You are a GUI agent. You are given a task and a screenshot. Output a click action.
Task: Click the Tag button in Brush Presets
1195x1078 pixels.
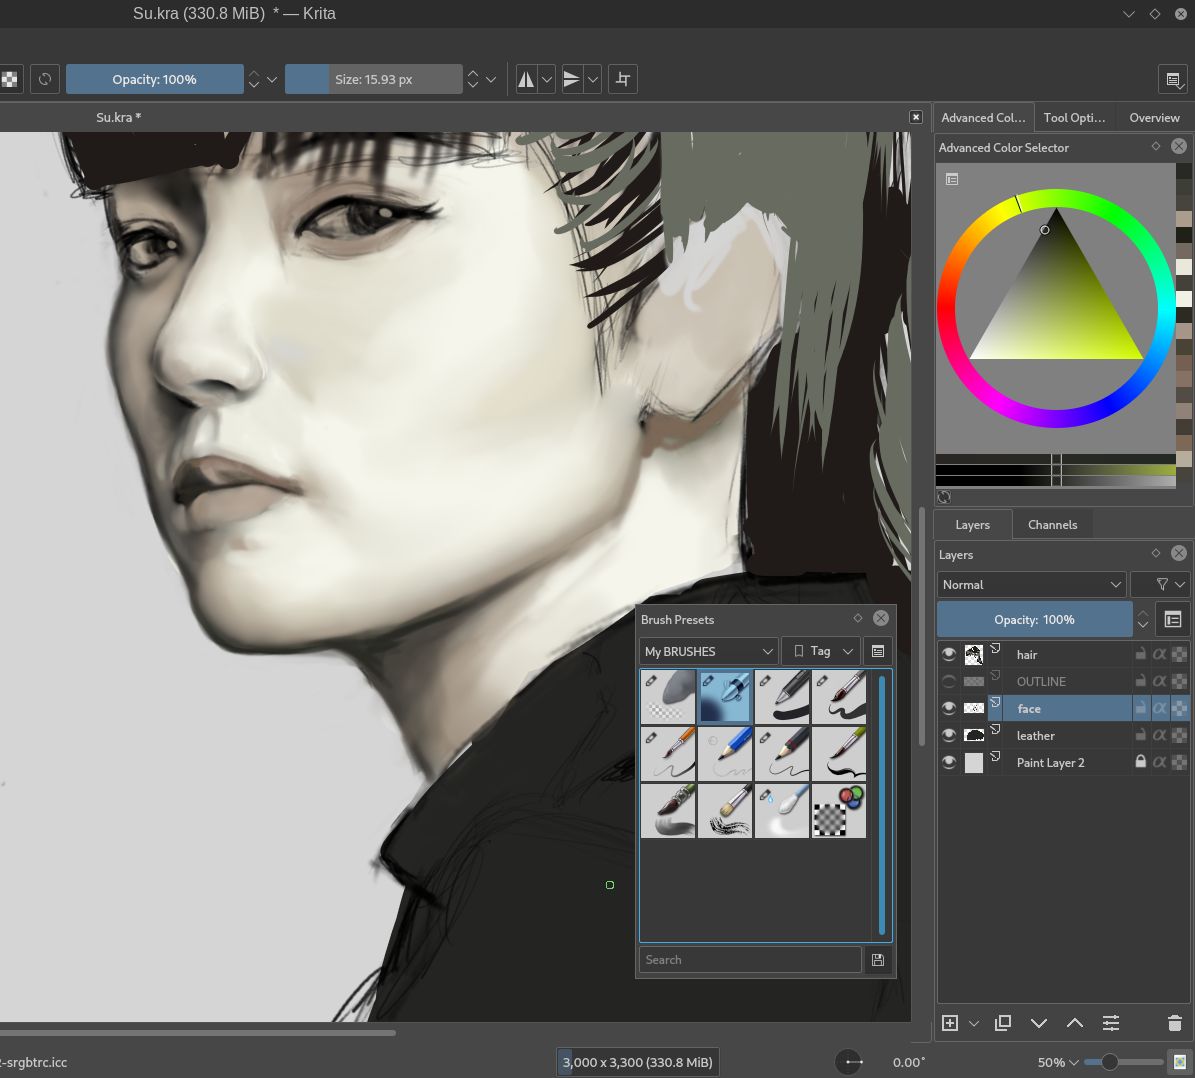pos(820,651)
